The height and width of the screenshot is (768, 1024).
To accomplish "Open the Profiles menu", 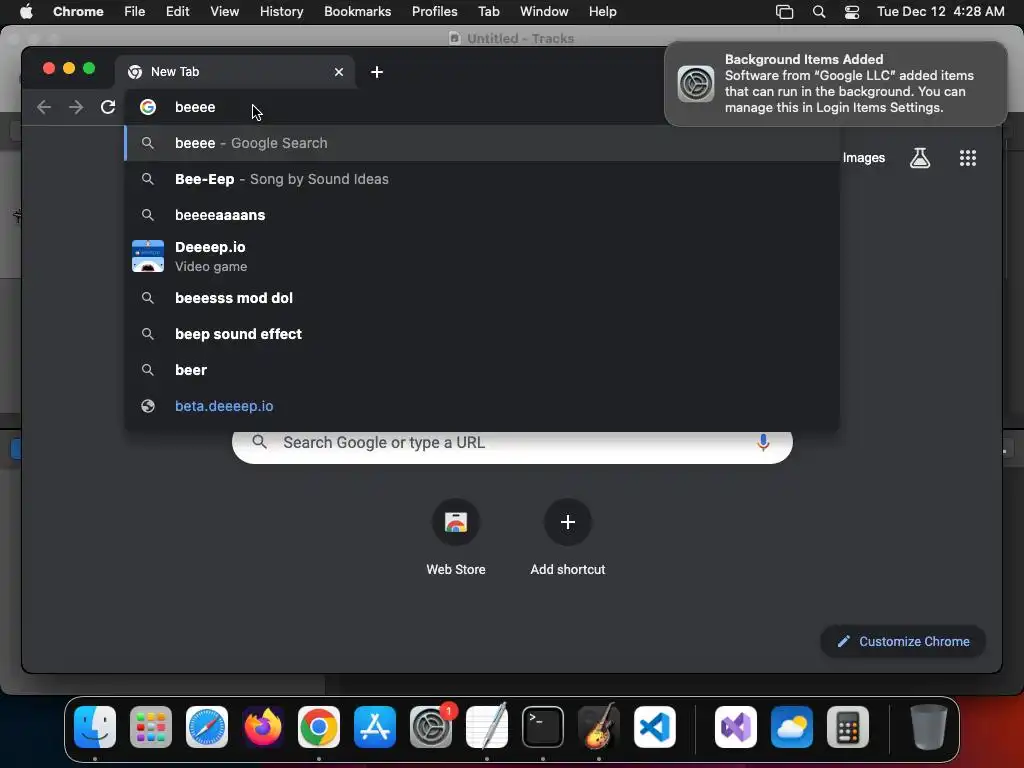I will pos(434,11).
